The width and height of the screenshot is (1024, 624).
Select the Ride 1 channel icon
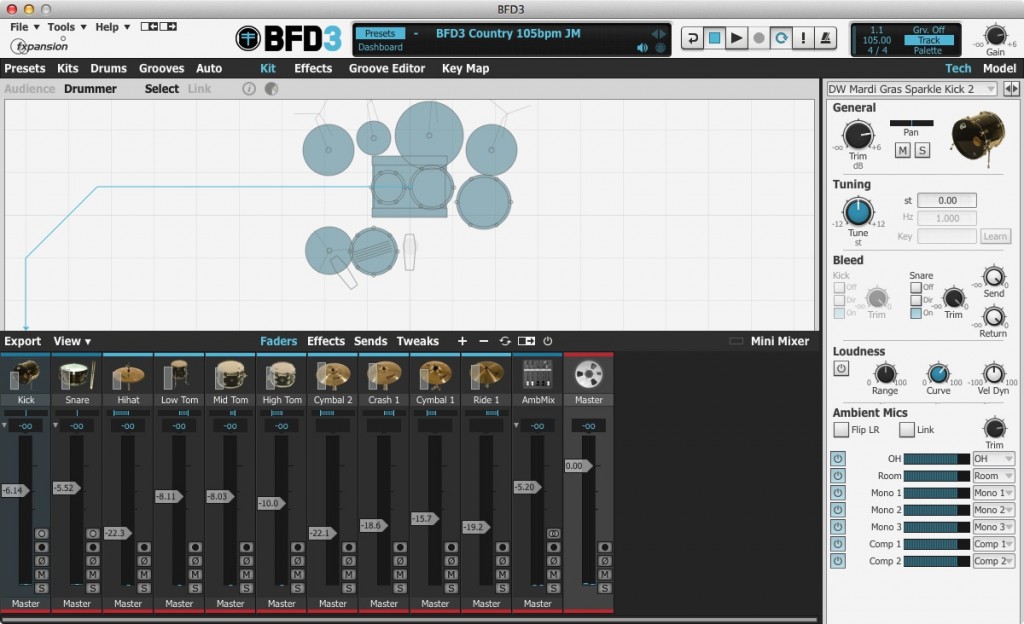[487, 375]
